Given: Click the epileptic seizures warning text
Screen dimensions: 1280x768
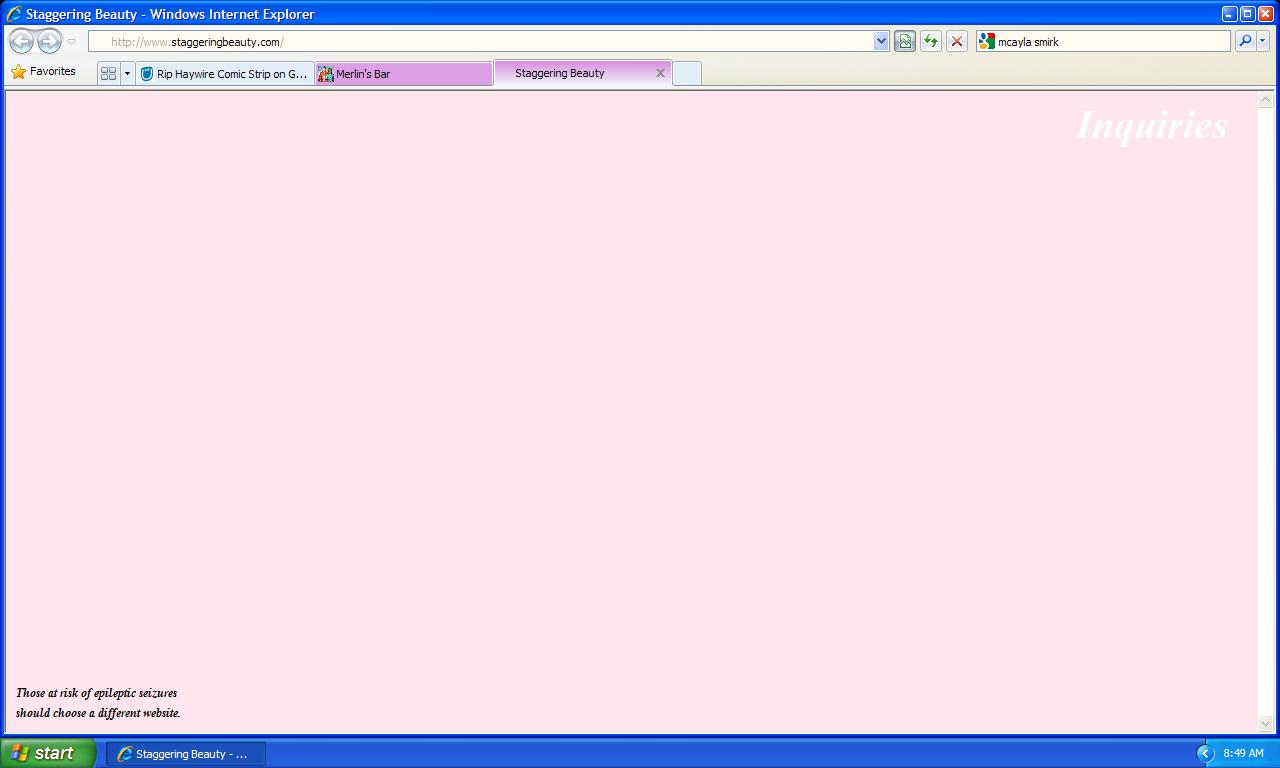Looking at the screenshot, I should (98, 703).
